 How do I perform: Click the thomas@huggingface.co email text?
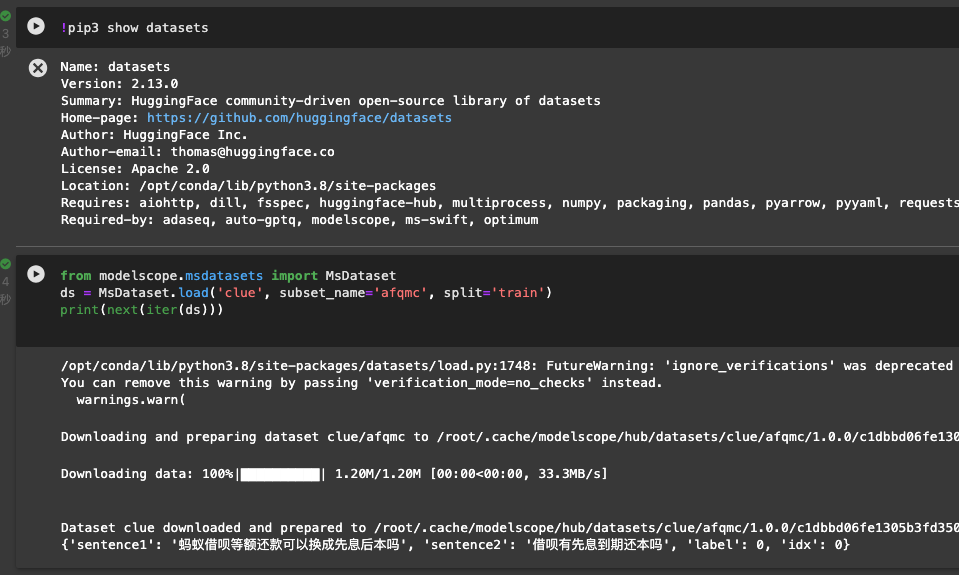click(252, 152)
